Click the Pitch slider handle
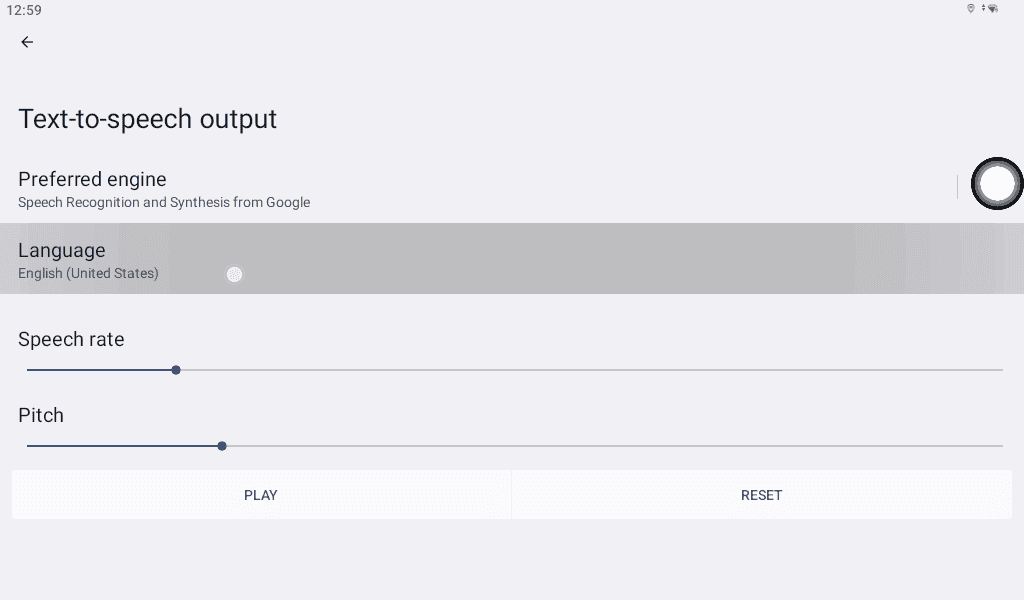The height and width of the screenshot is (600, 1024). point(222,446)
